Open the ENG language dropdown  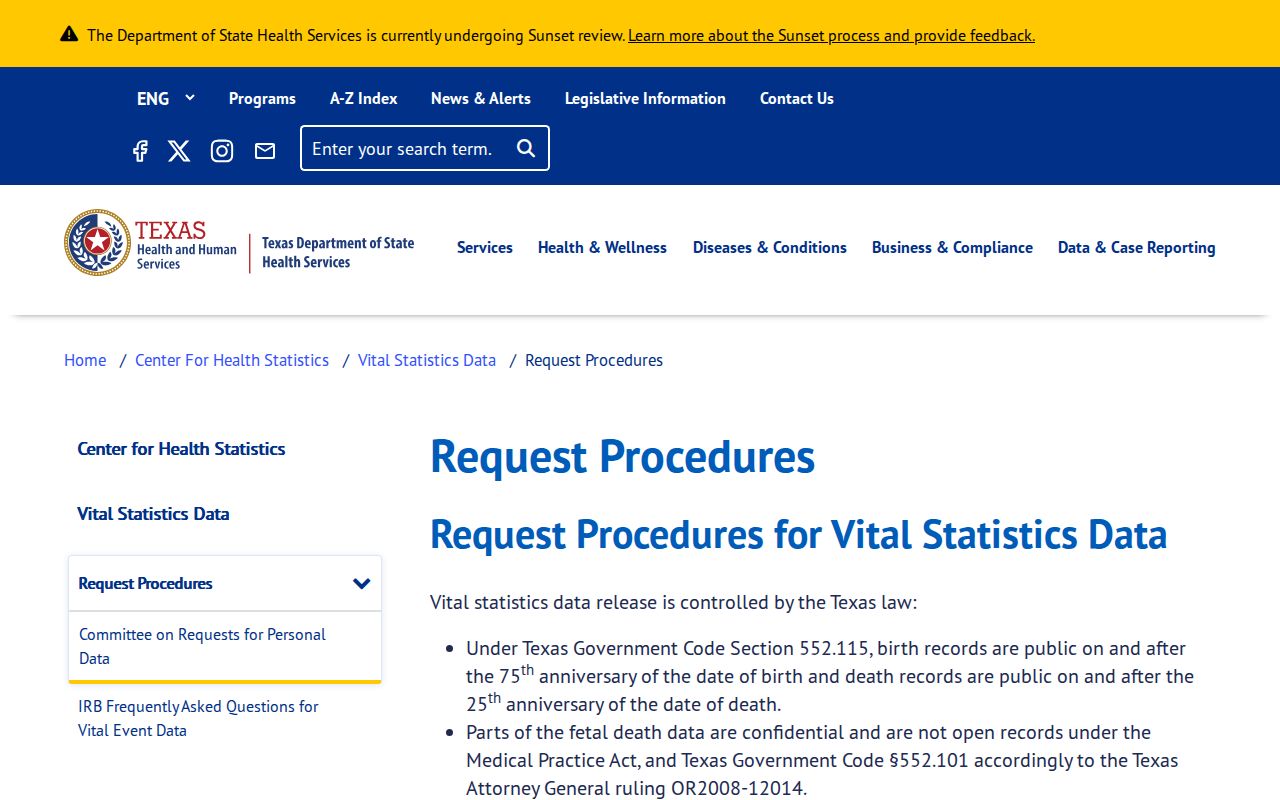point(166,98)
